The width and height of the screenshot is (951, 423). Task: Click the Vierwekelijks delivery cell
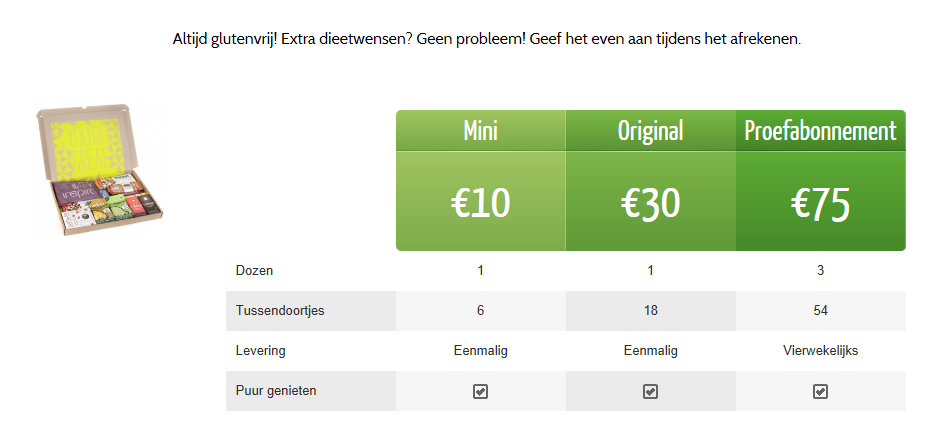821,351
